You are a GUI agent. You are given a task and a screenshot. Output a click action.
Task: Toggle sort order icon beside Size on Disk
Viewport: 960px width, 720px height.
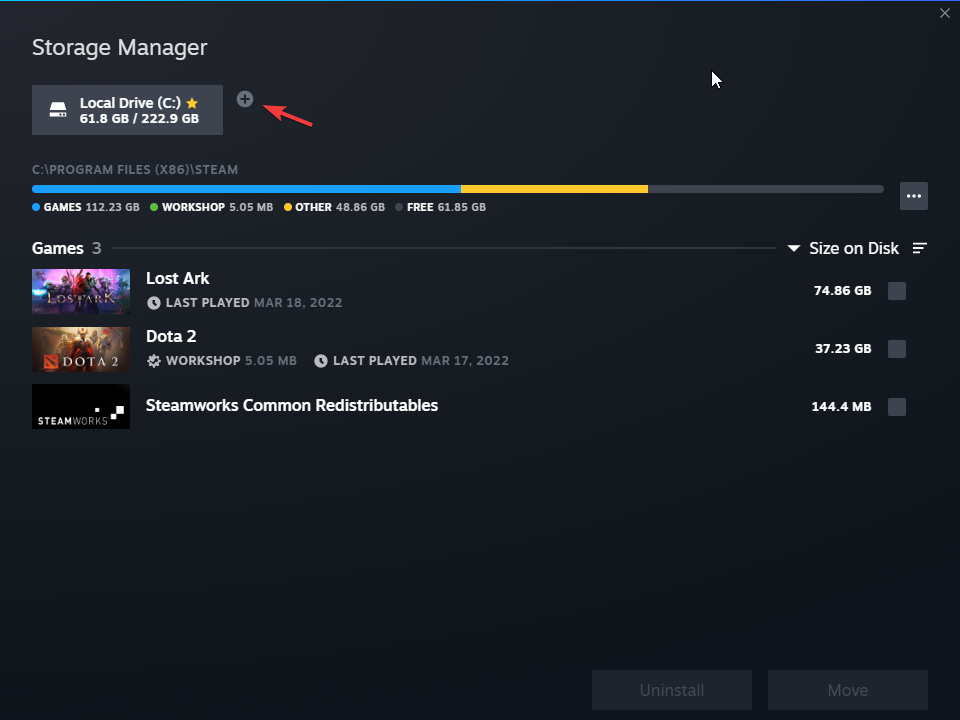(919, 248)
